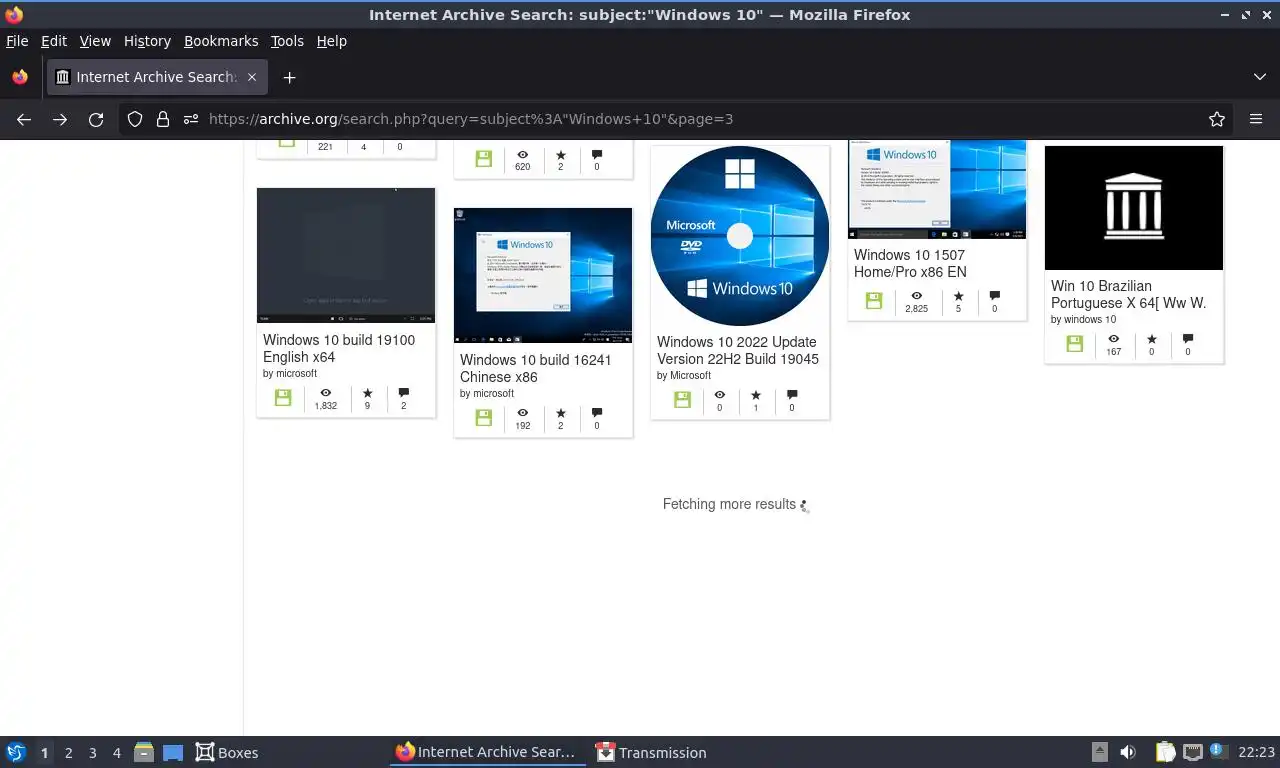
Task: Bookmark this page with the star
Action: pyautogui.click(x=1217, y=119)
